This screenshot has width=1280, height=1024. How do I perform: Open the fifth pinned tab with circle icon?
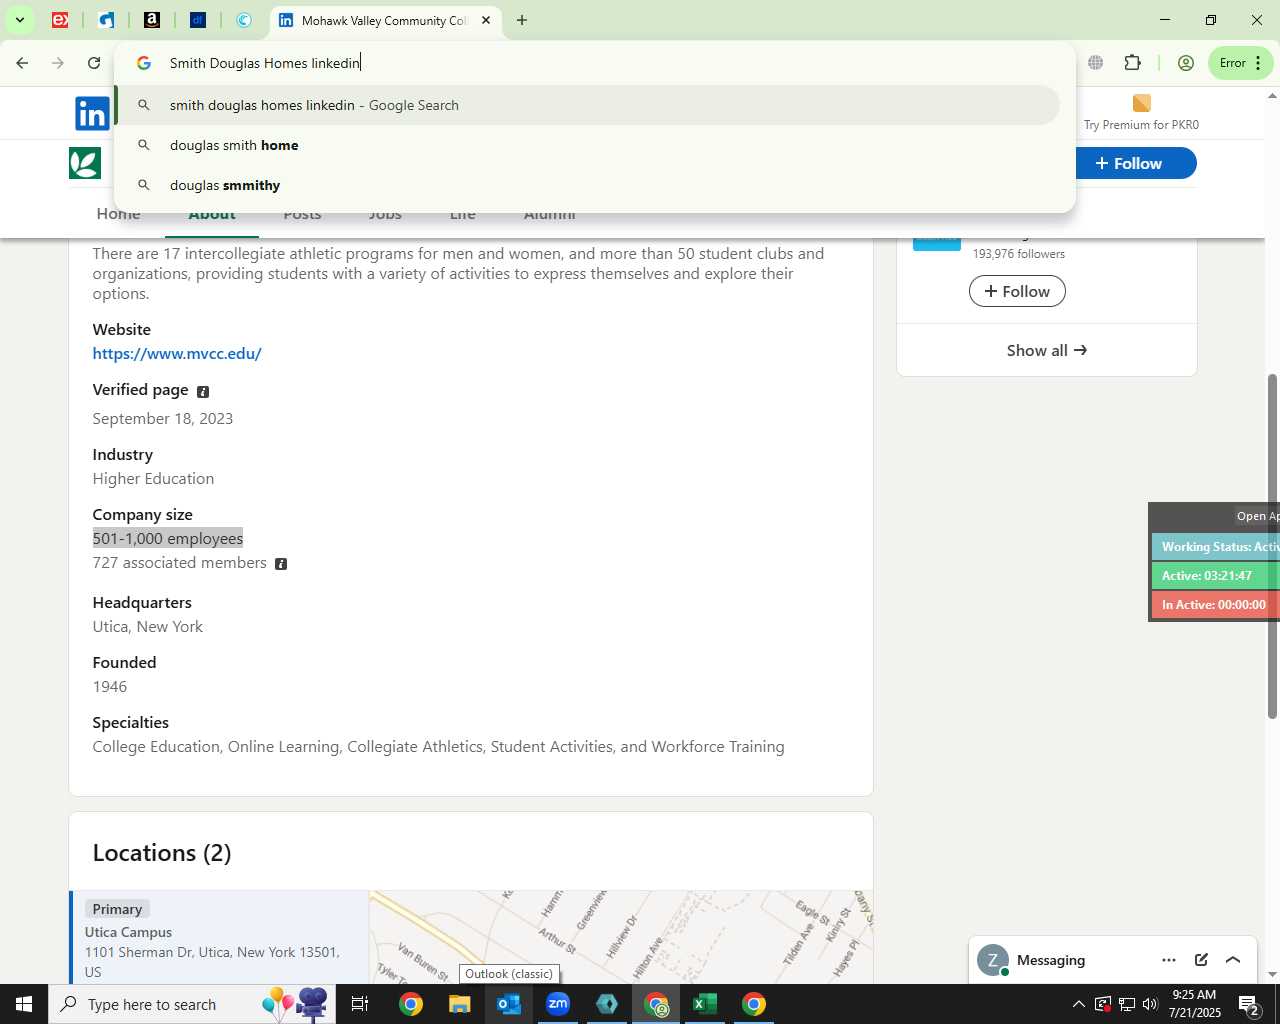coord(244,20)
